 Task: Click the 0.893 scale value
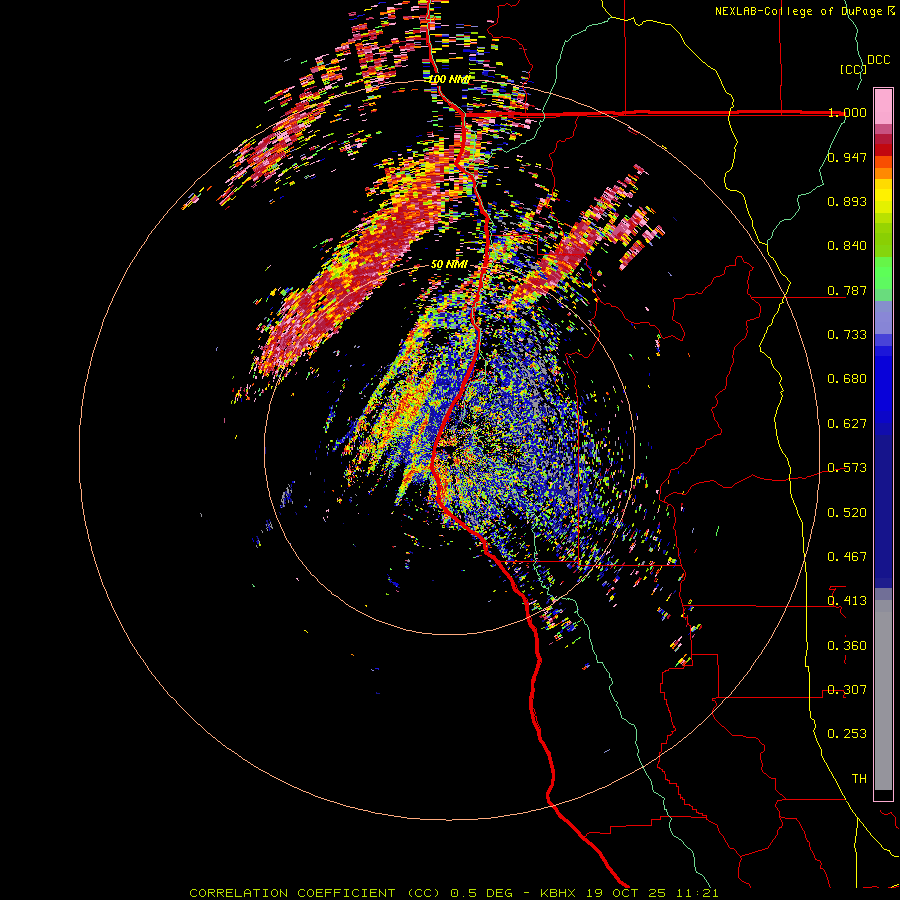coord(847,201)
